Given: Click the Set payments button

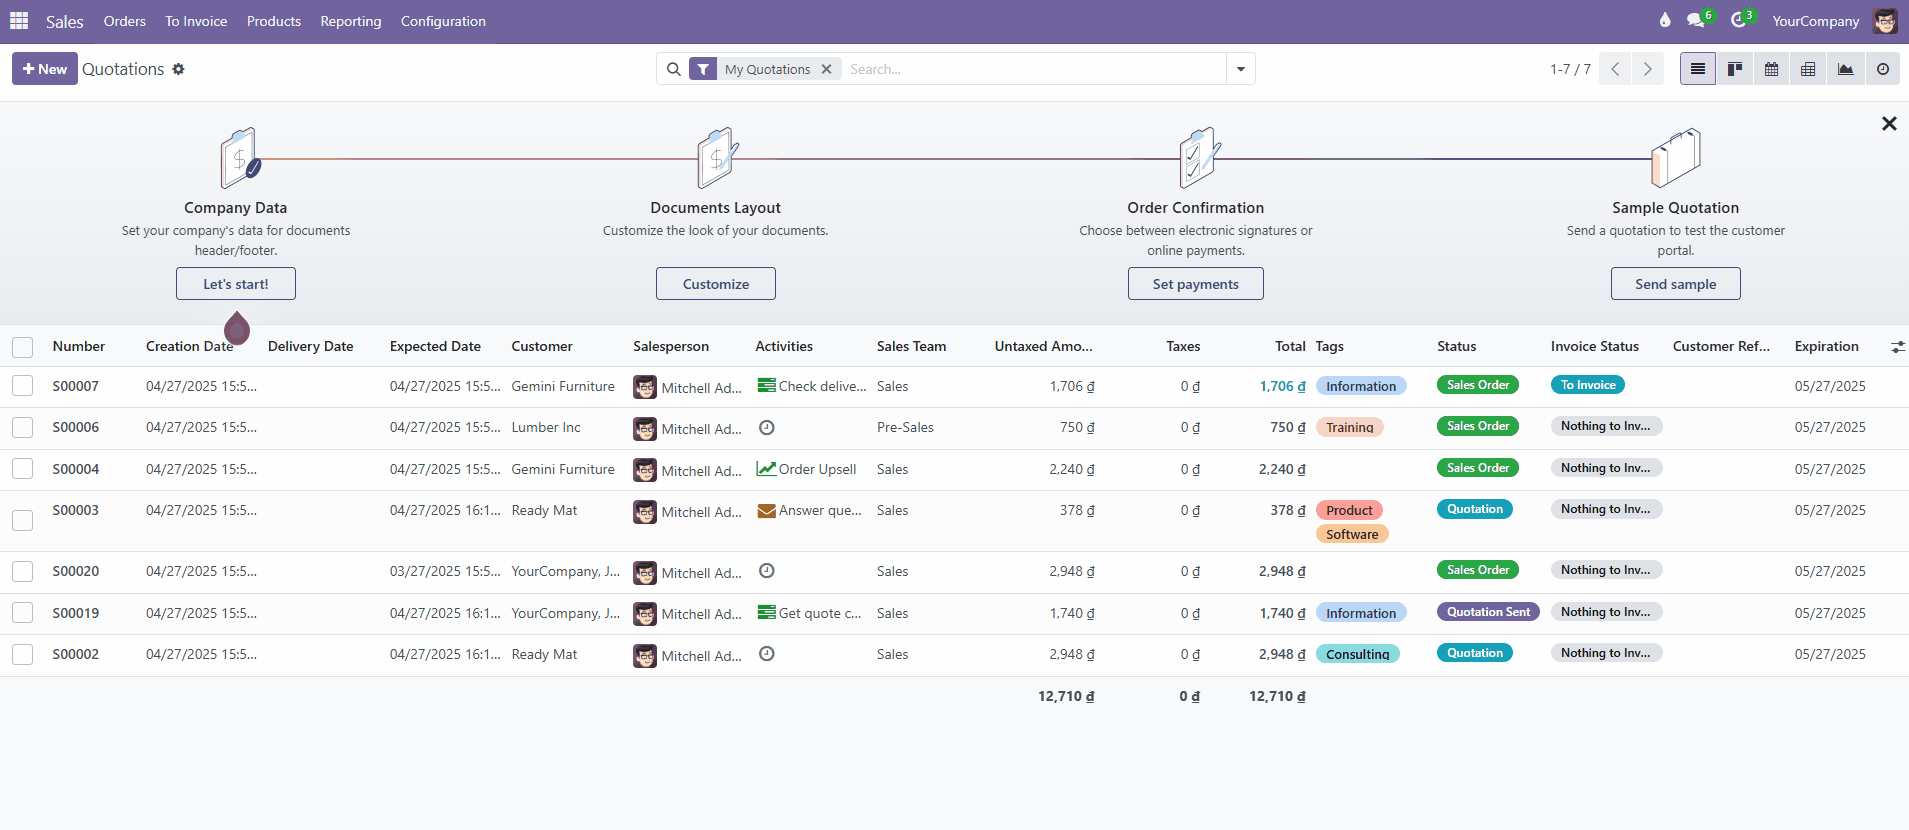Looking at the screenshot, I should coord(1196,284).
